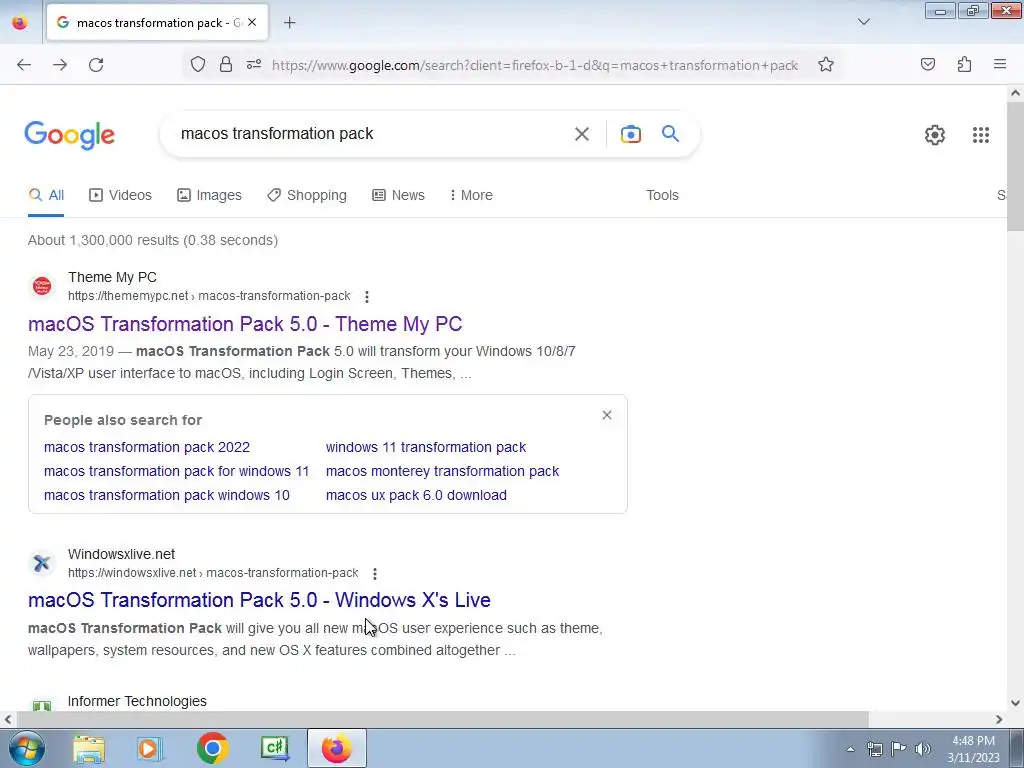1024x768 pixels.
Task: Search for windows 11 transformation pack
Action: (x=426, y=447)
